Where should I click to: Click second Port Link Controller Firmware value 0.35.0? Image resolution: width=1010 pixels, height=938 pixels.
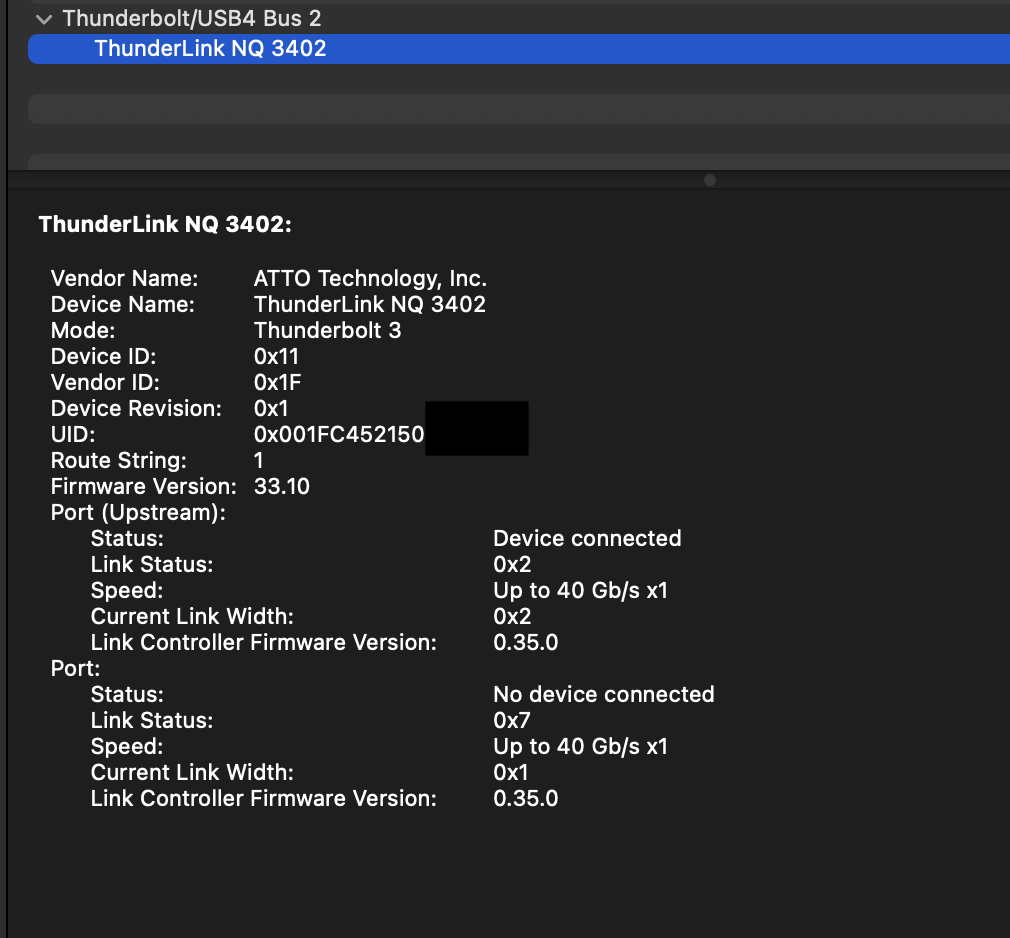[x=526, y=799]
